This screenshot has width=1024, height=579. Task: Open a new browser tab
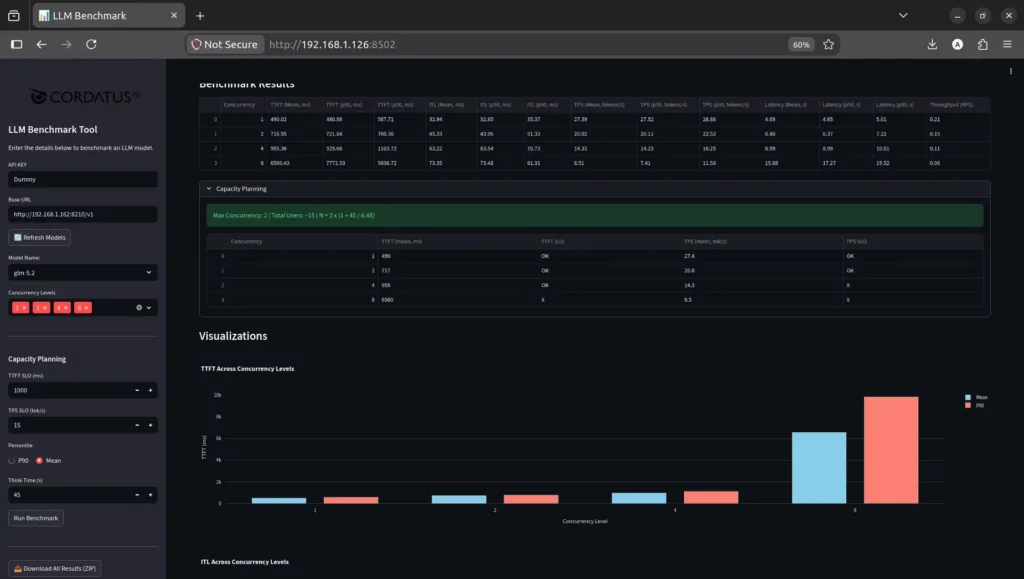pos(200,16)
